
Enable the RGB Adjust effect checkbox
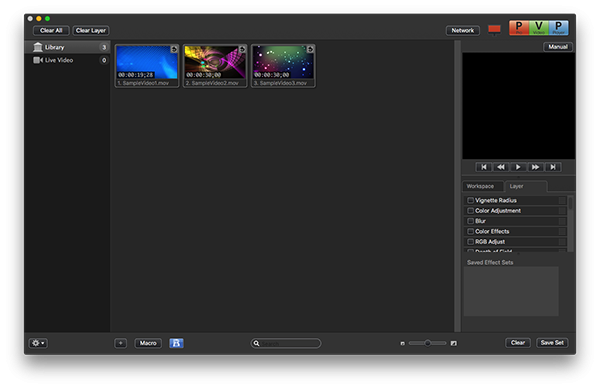pyautogui.click(x=470, y=241)
